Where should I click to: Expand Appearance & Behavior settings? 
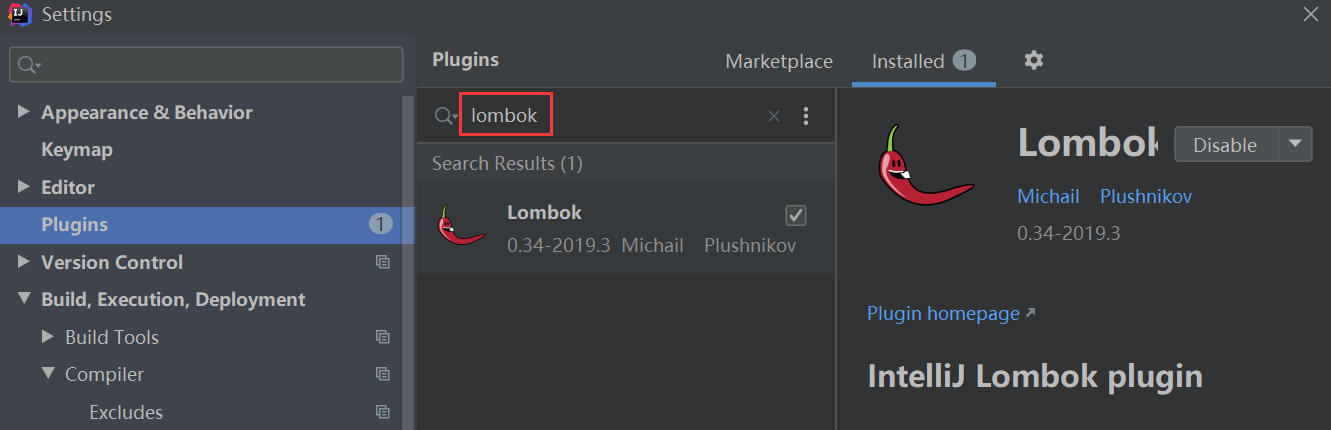[x=24, y=112]
